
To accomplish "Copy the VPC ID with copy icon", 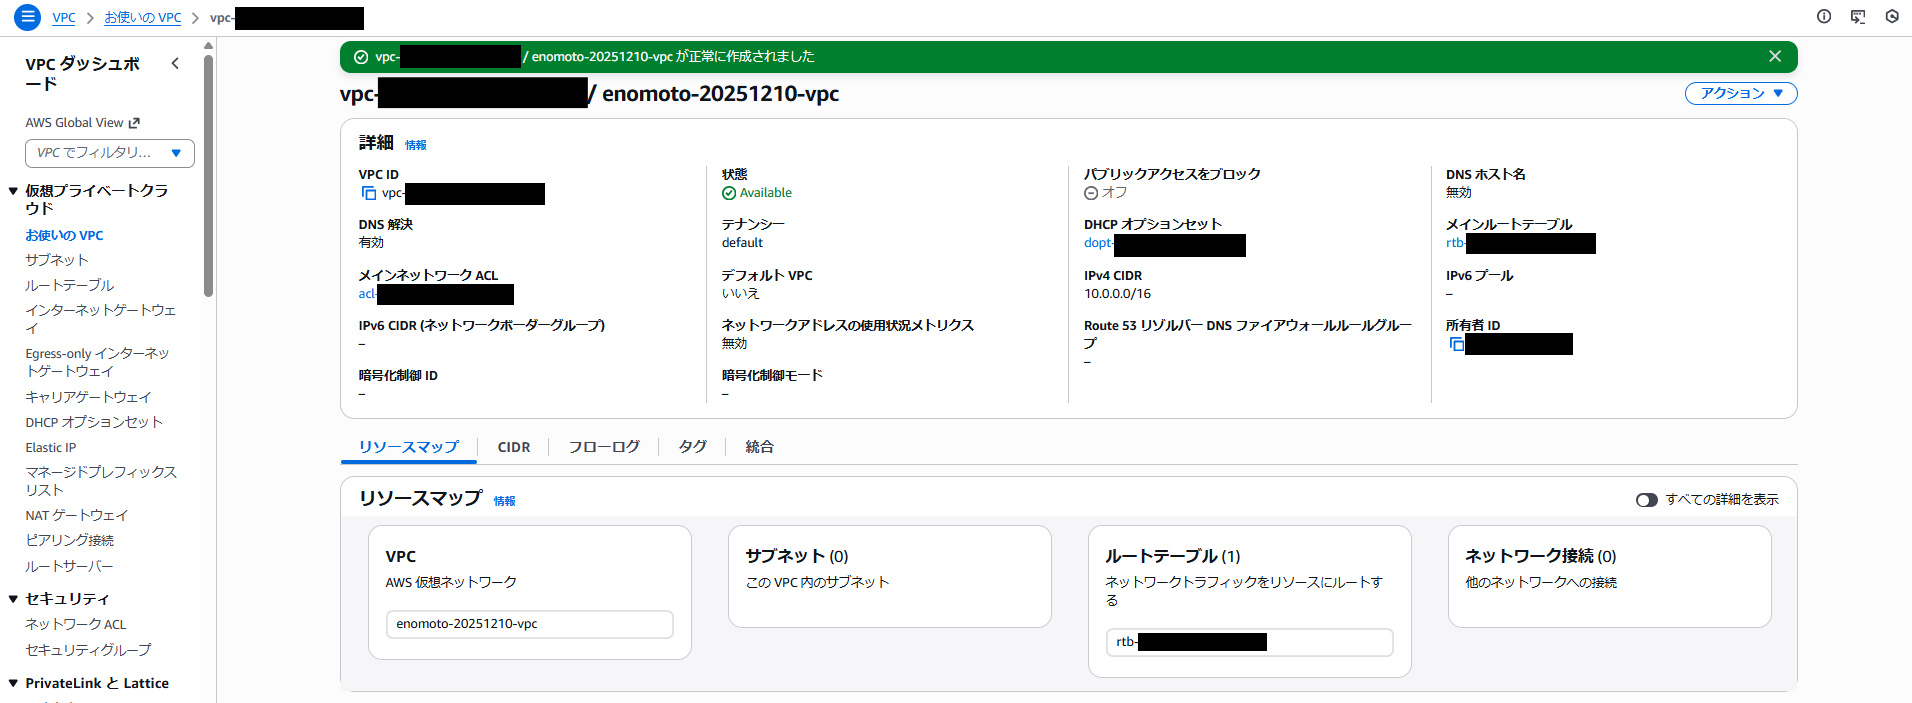I will click(369, 193).
